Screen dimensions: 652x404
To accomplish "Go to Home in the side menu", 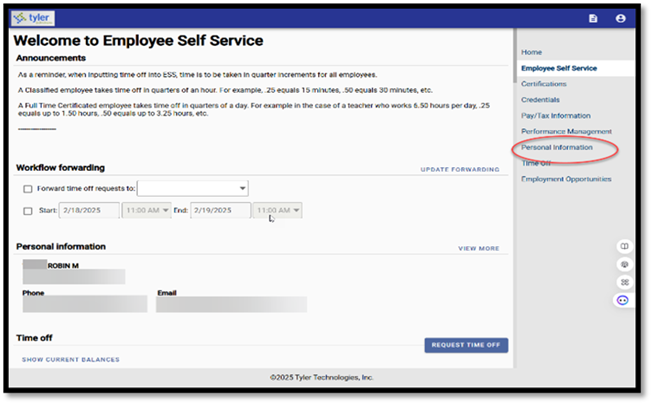I will click(531, 52).
